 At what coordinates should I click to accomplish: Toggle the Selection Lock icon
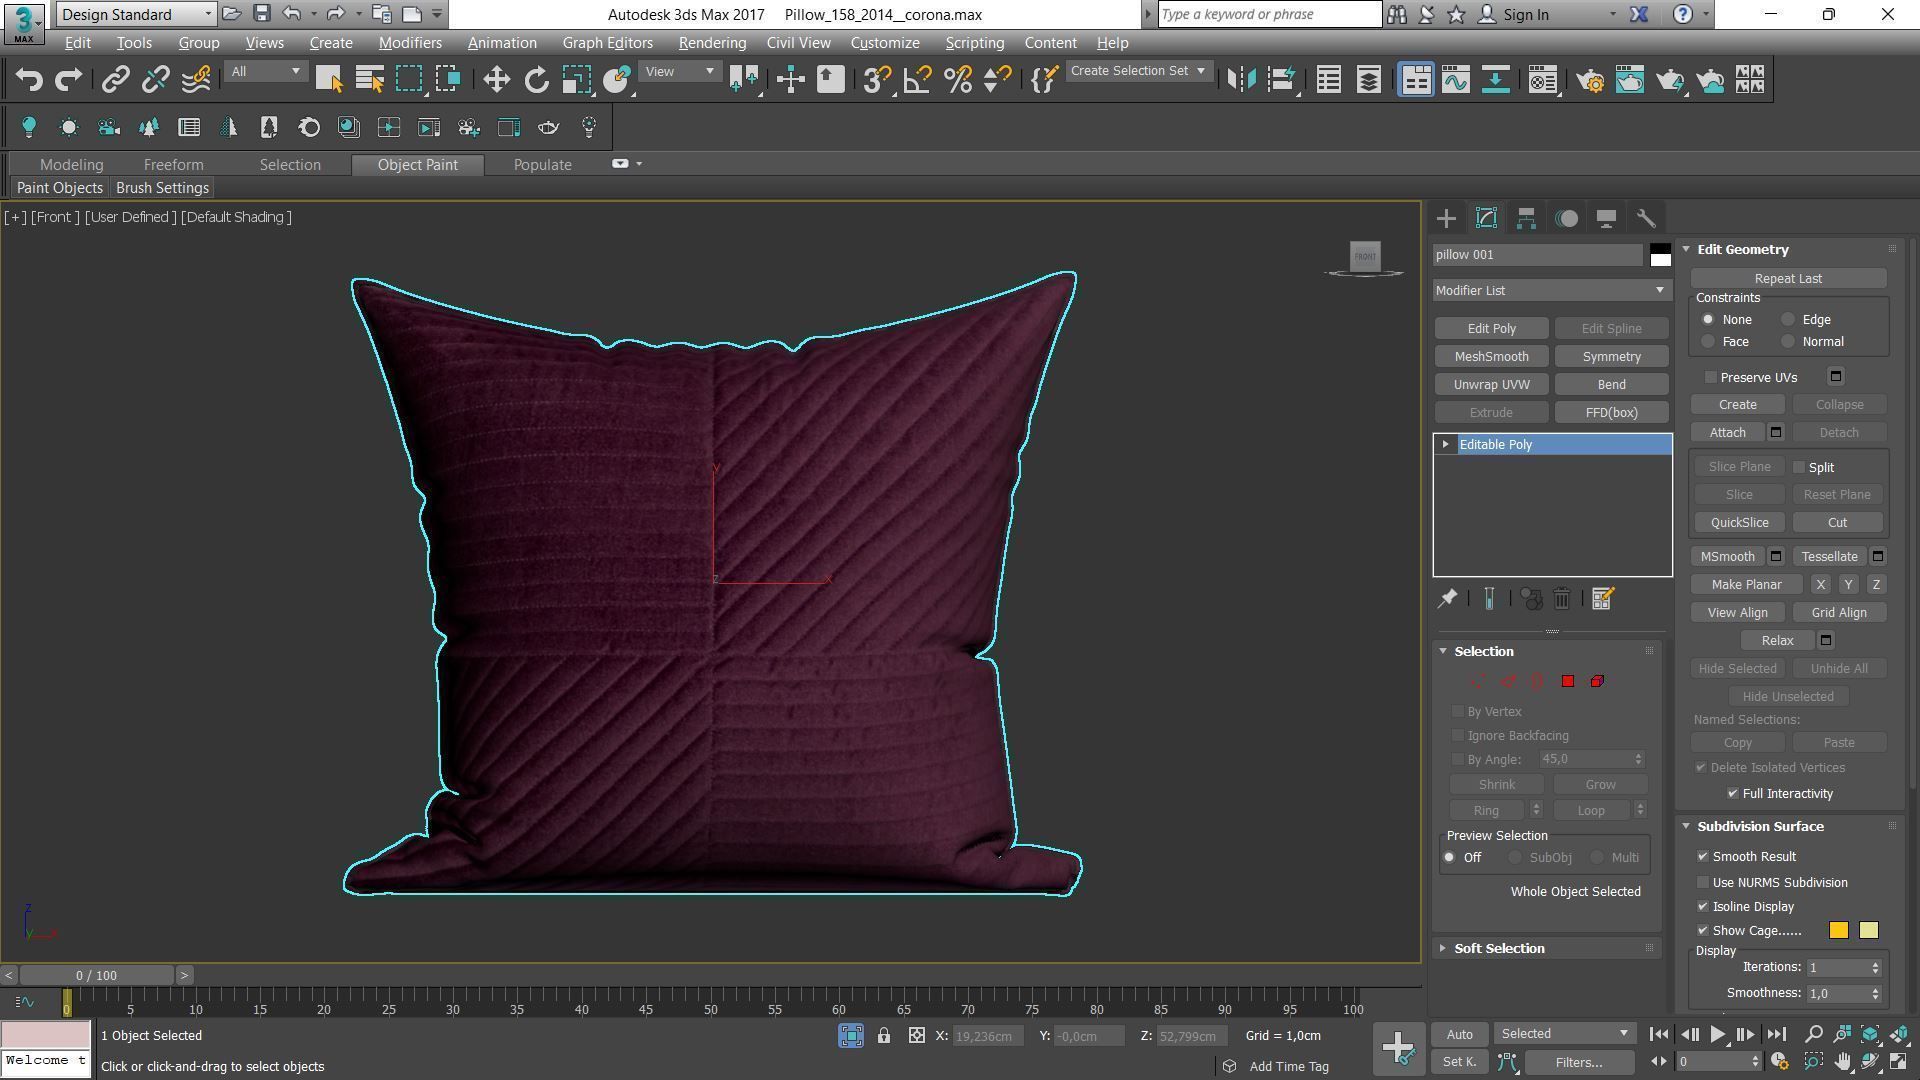(x=884, y=1036)
